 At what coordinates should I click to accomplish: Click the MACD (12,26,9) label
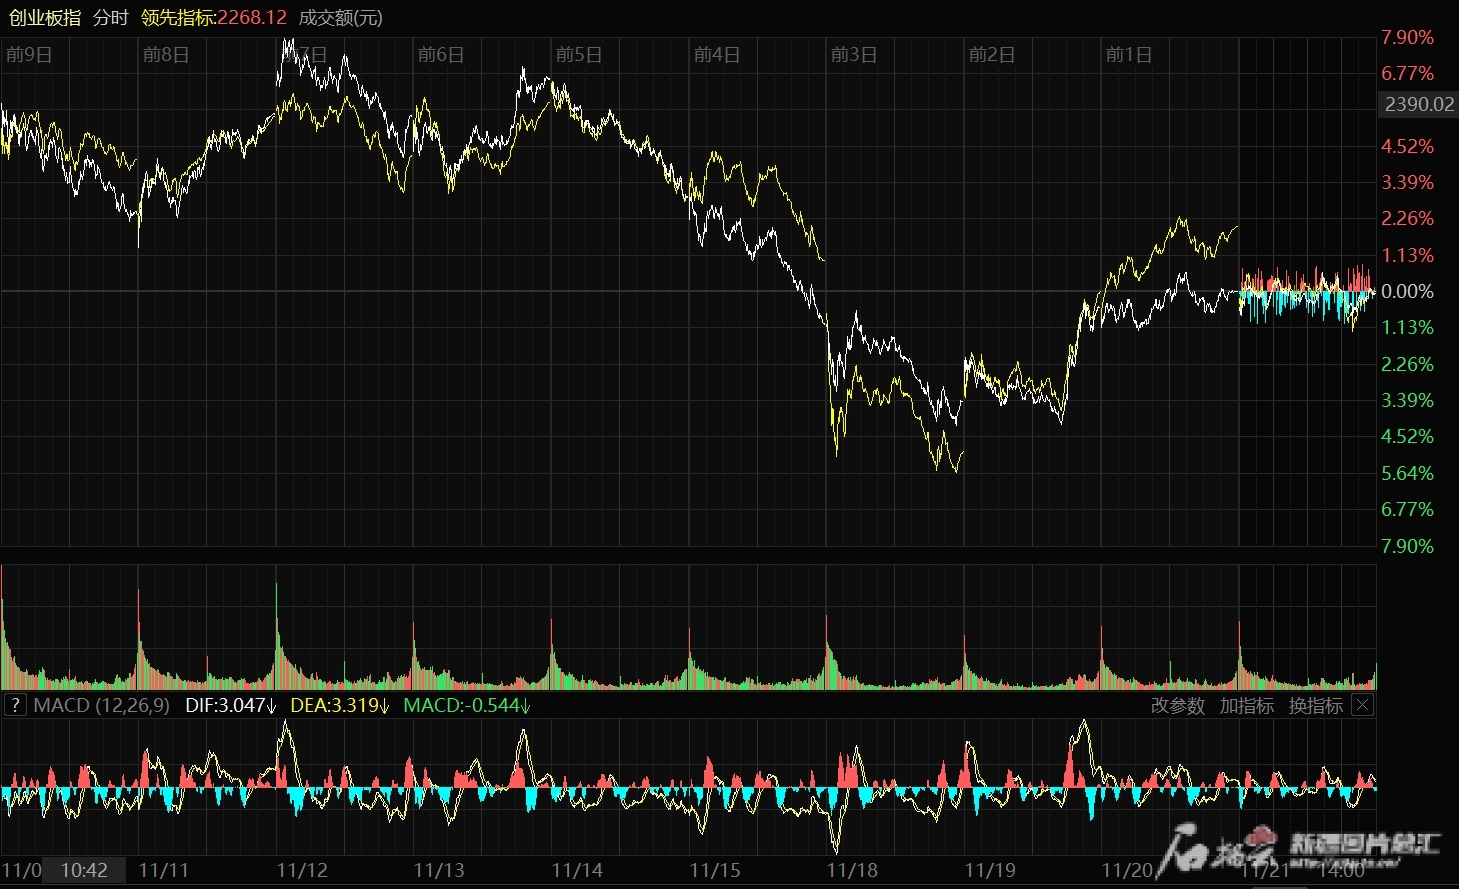click(101, 705)
